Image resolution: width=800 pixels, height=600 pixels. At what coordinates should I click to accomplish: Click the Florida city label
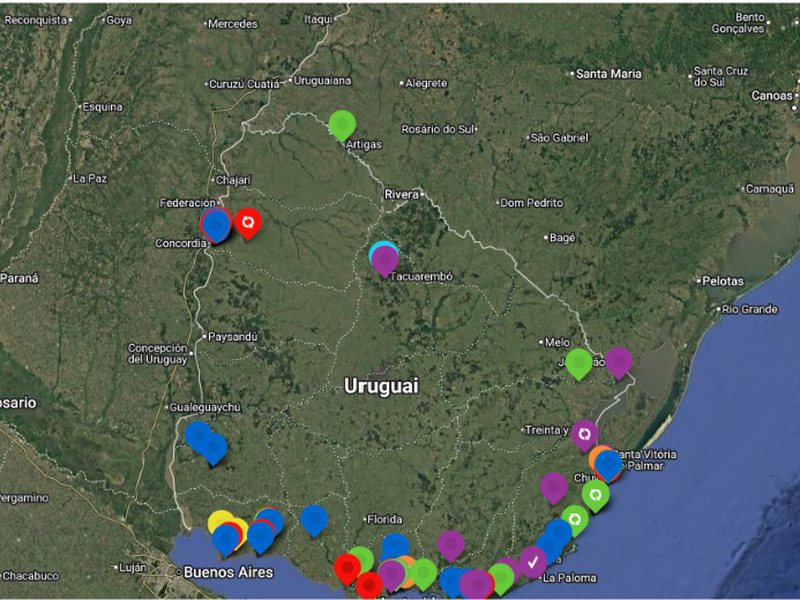[x=385, y=519]
